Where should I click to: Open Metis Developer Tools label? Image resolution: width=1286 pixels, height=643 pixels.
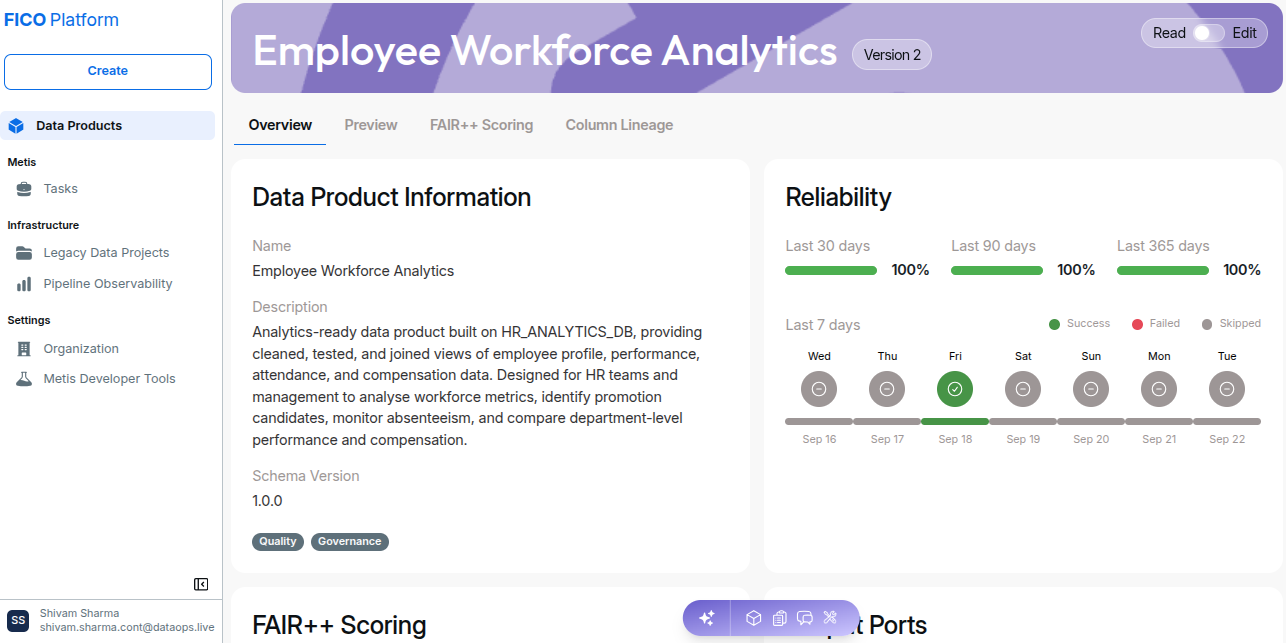point(109,379)
